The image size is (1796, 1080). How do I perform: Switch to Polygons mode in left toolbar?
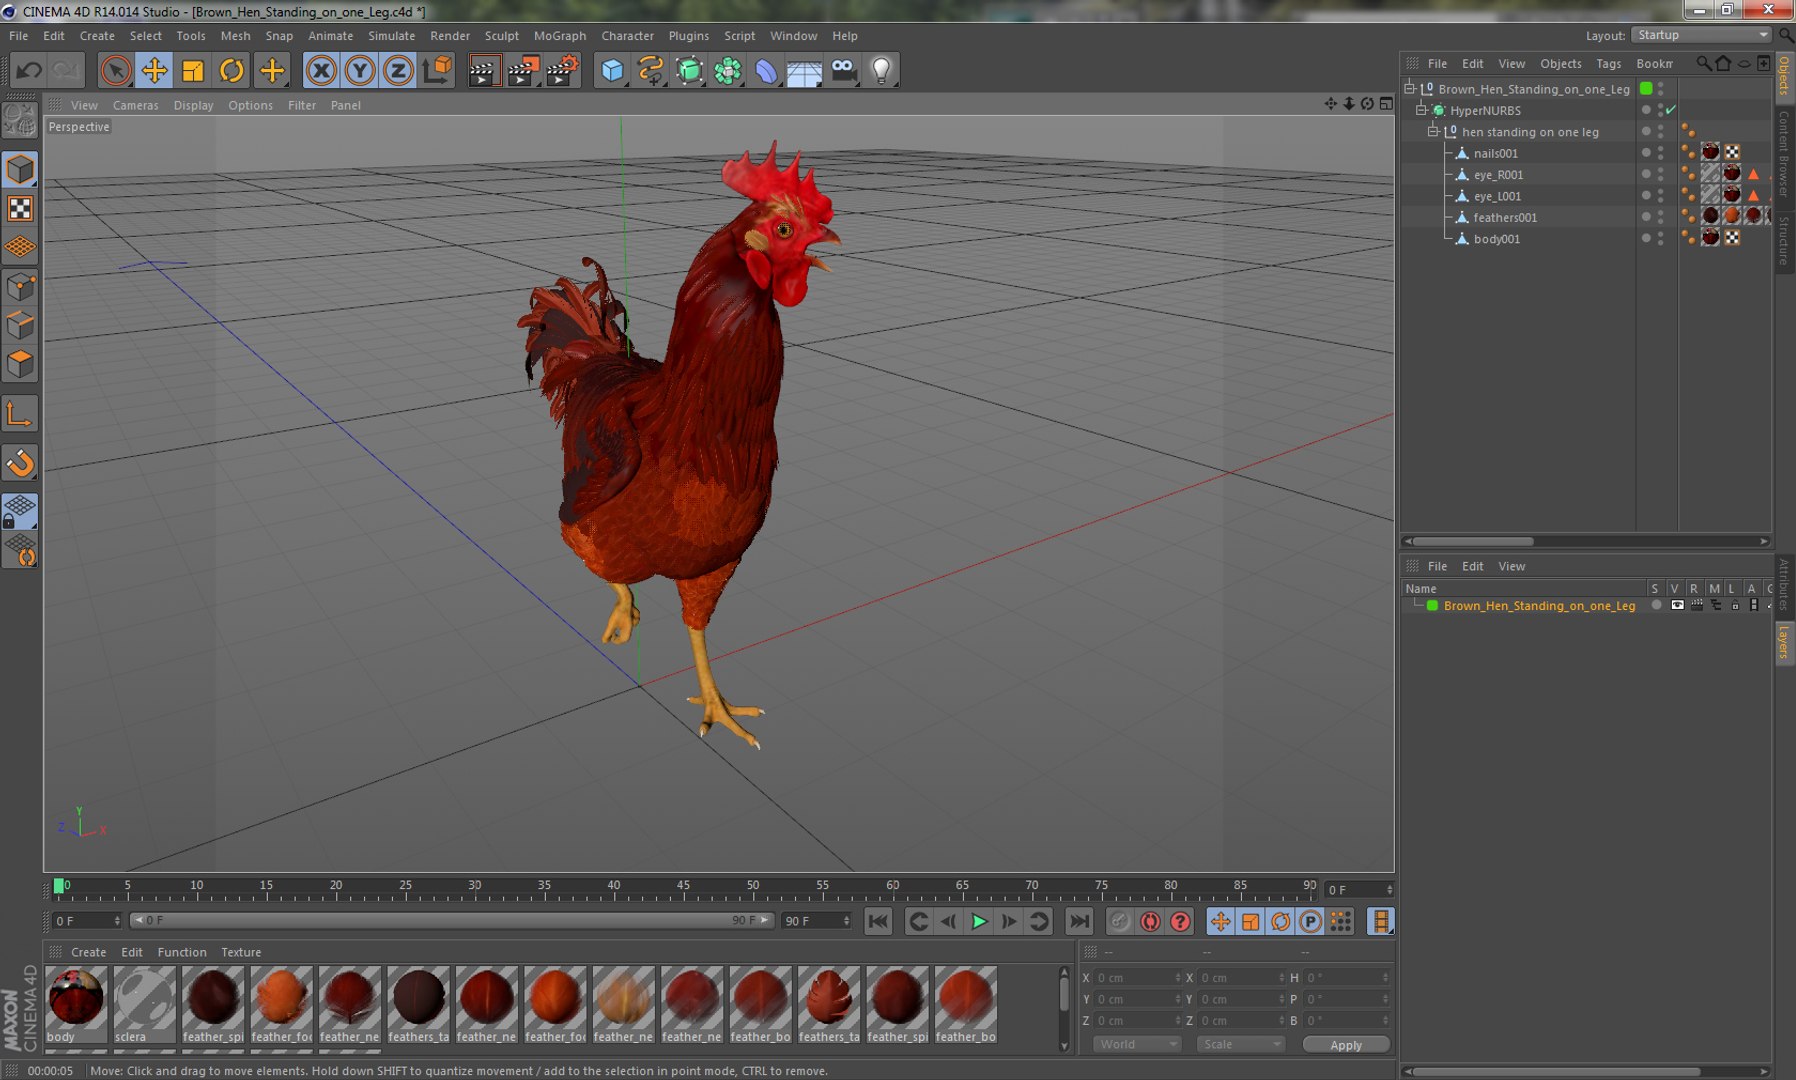(x=20, y=365)
